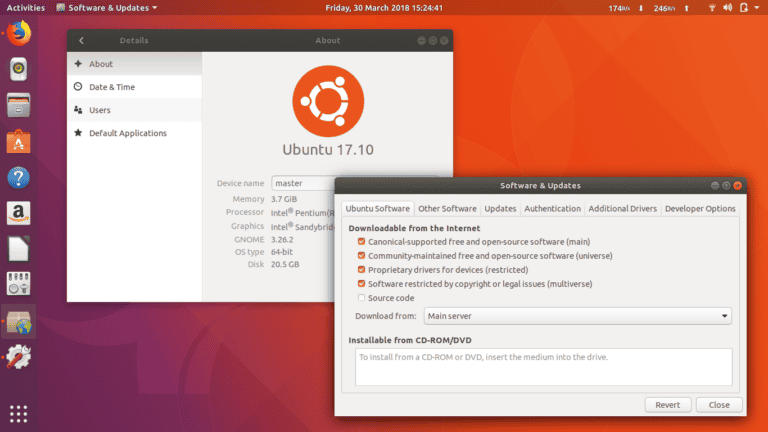
Task: Click the Revert button
Action: tap(668, 405)
